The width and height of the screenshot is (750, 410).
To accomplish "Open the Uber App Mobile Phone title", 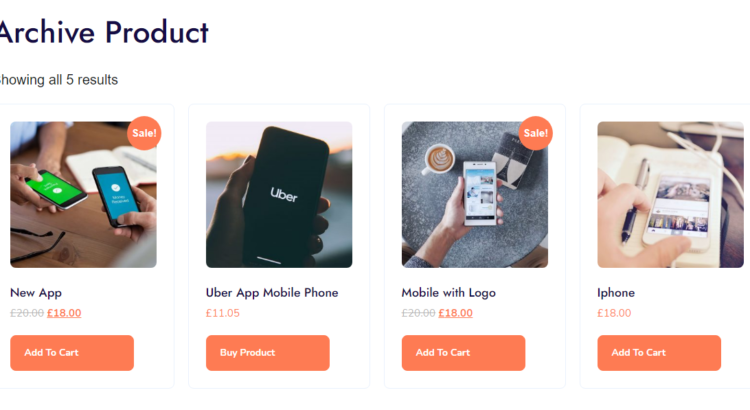I will click(x=272, y=293).
